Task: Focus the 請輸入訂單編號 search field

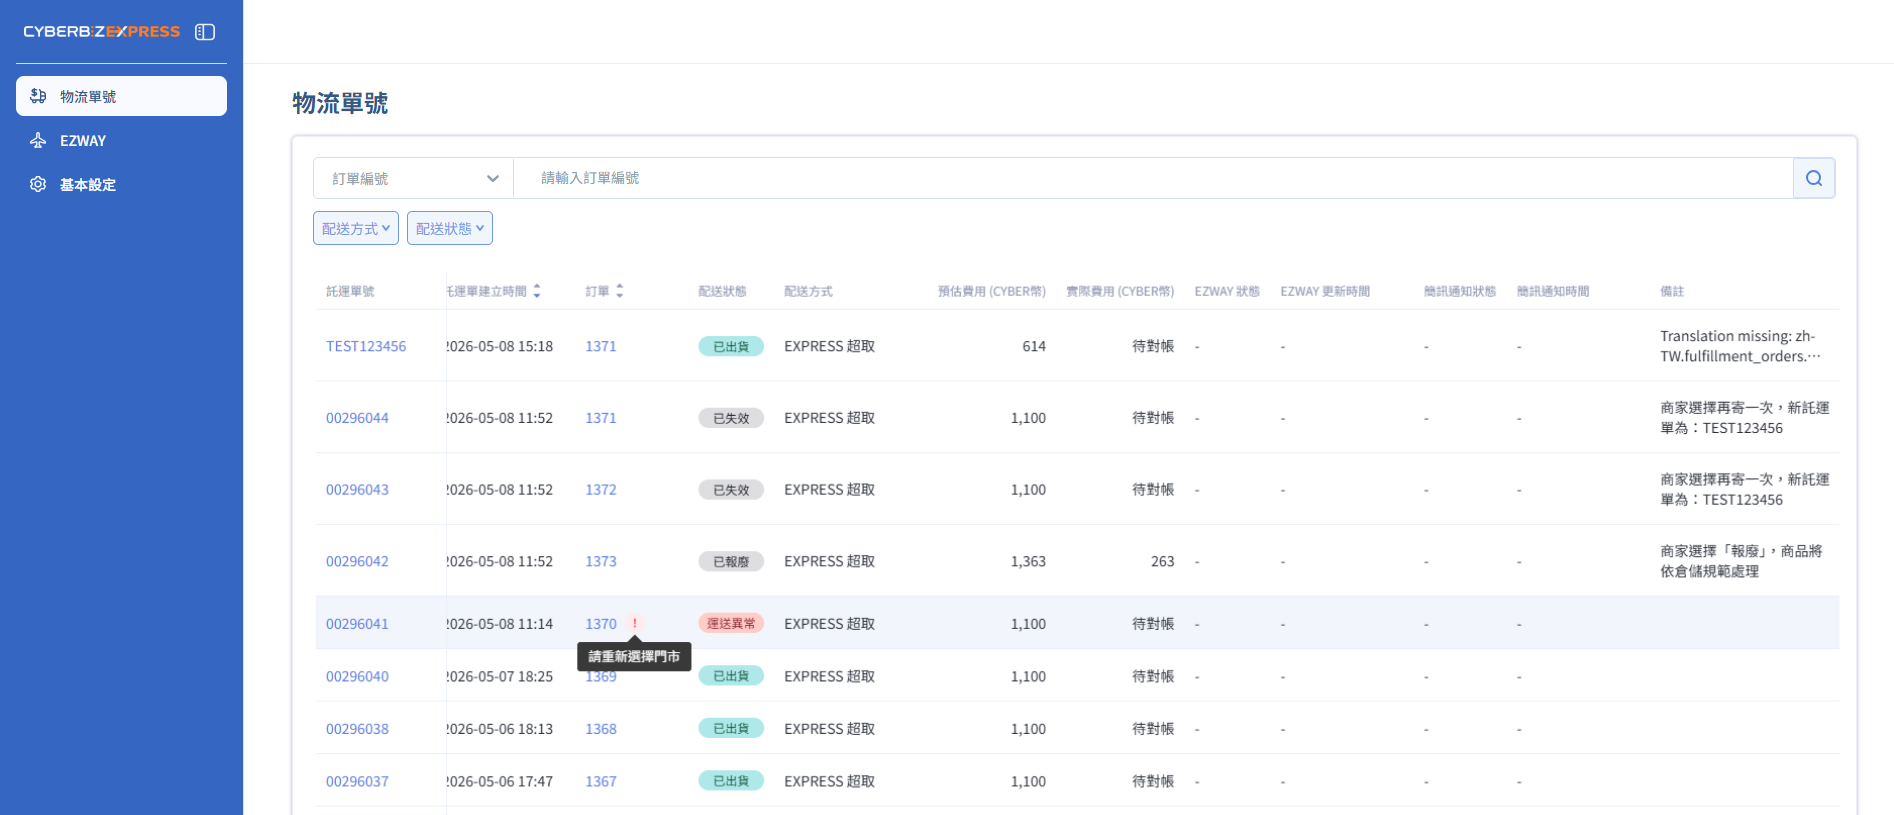Action: pos(1153,178)
